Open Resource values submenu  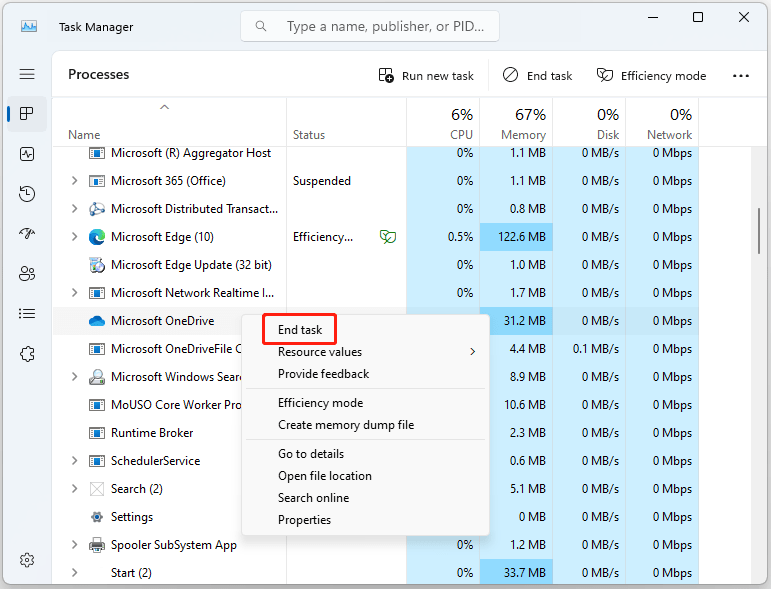click(365, 352)
